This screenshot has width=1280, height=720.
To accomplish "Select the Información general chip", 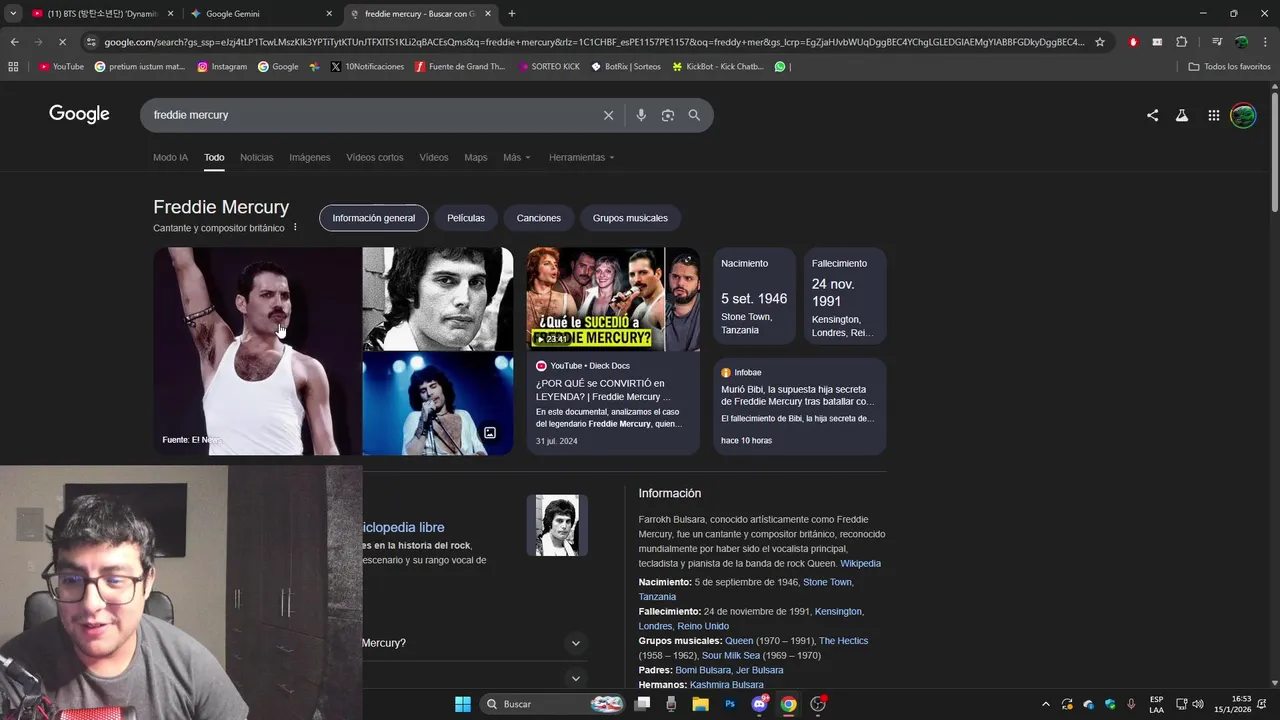I will coord(374,218).
